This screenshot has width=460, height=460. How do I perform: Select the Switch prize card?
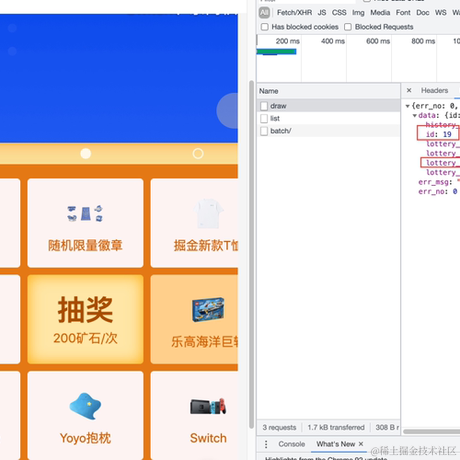194,415
